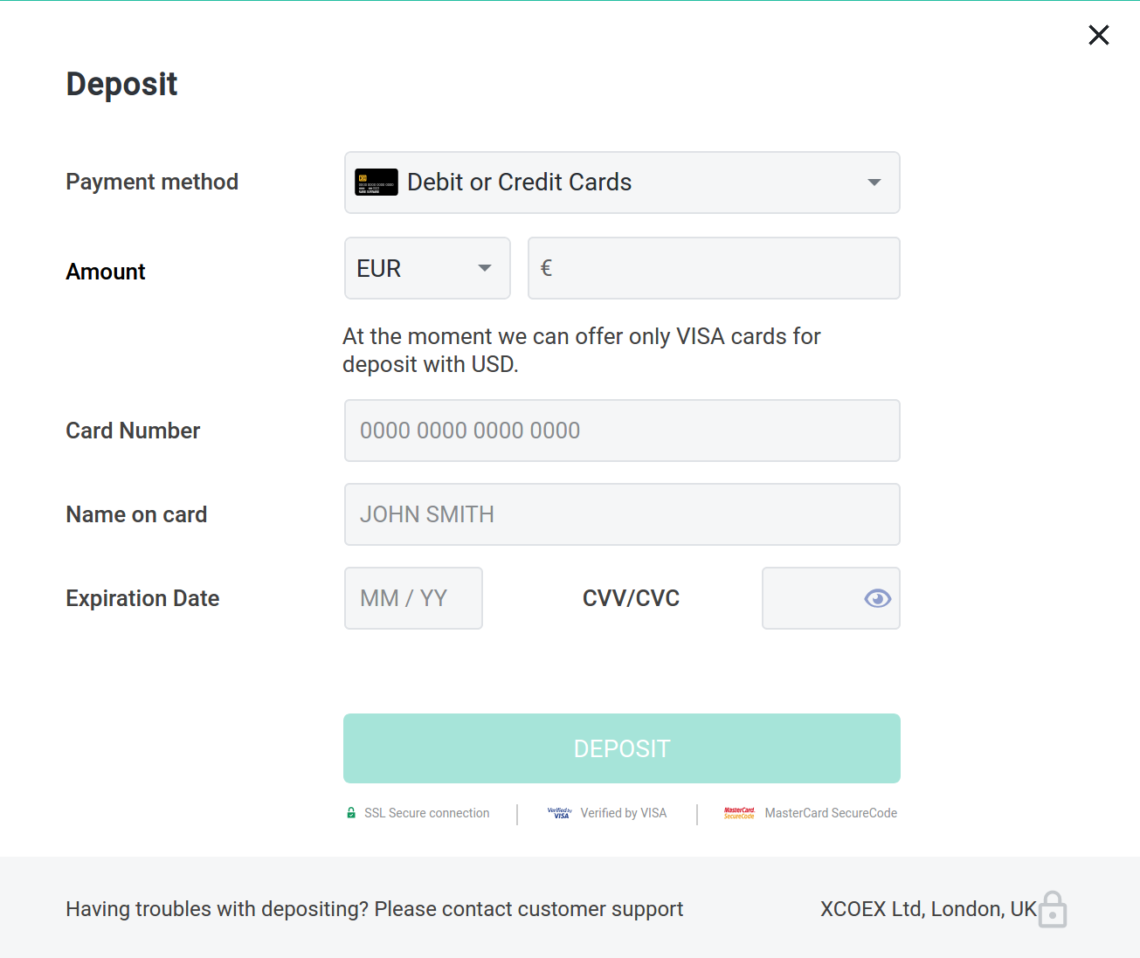Click the MasterCard SecureCode logo
This screenshot has height=958, width=1140.
click(739, 813)
